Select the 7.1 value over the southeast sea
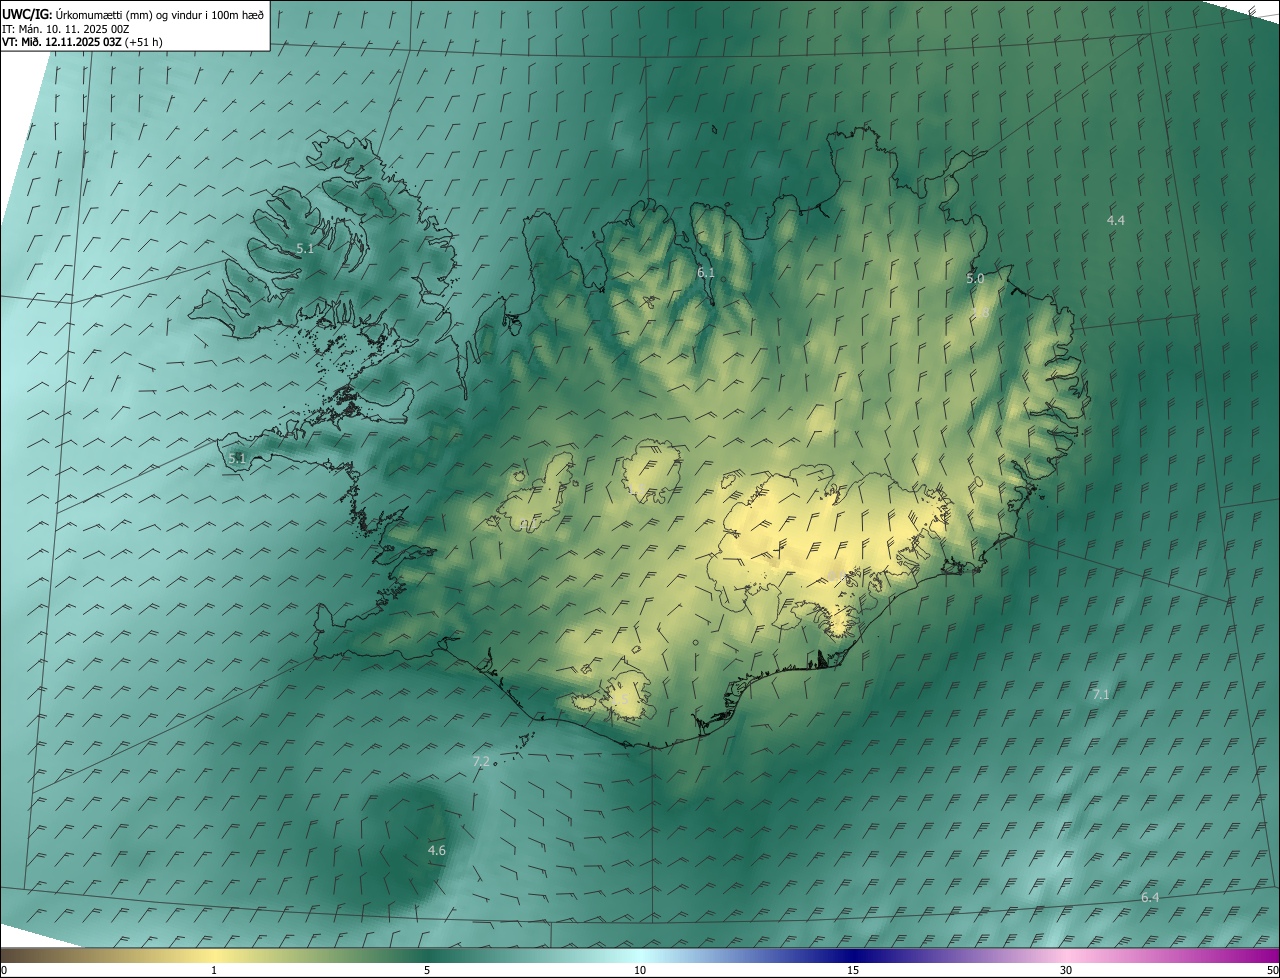 click(x=1101, y=694)
